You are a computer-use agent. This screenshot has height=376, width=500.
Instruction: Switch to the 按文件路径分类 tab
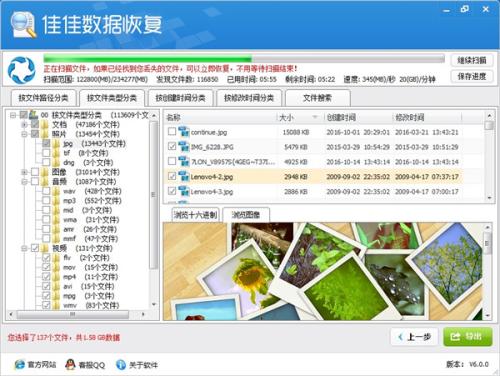click(43, 98)
